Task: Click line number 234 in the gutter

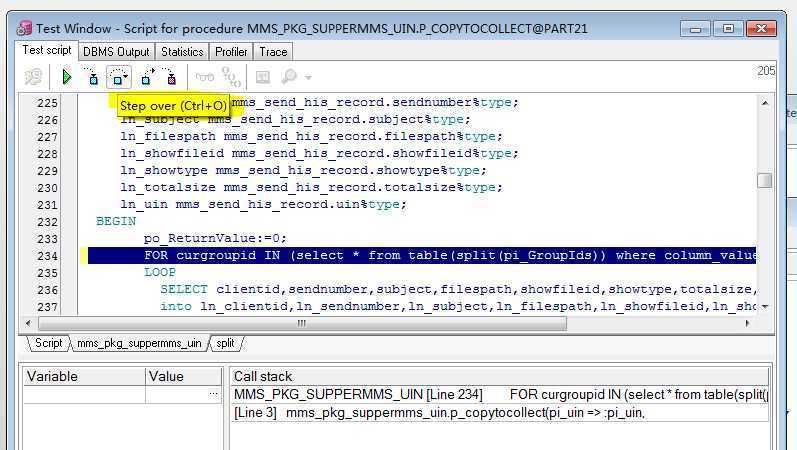Action: (47, 256)
